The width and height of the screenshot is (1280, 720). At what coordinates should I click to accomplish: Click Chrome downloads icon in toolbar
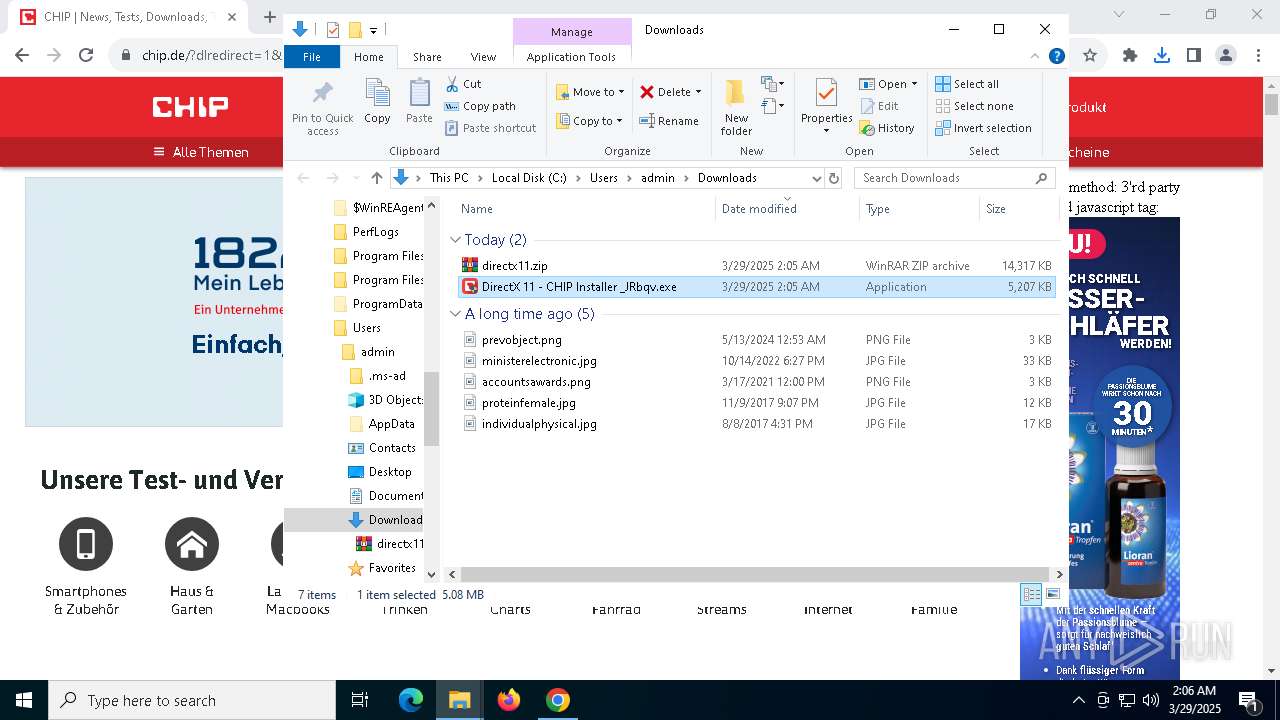(1162, 55)
